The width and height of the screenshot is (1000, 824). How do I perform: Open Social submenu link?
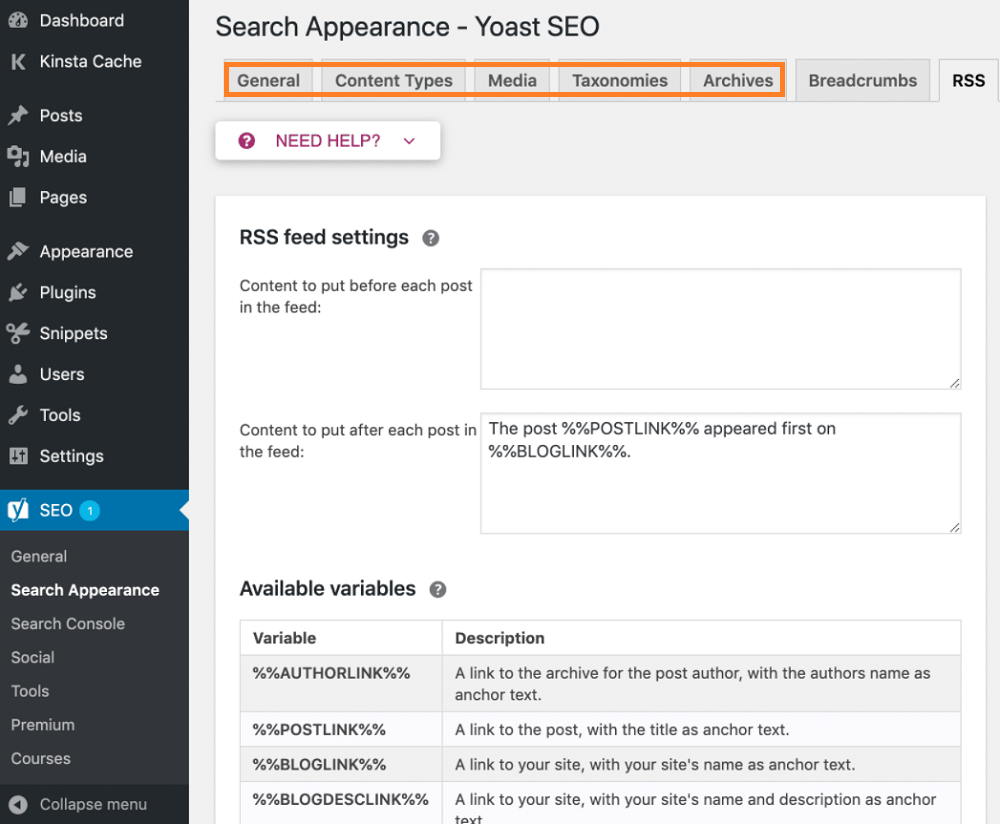click(x=33, y=658)
